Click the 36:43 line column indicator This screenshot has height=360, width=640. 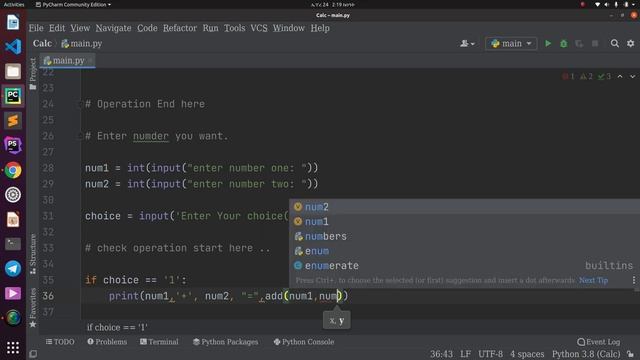(x=441, y=354)
